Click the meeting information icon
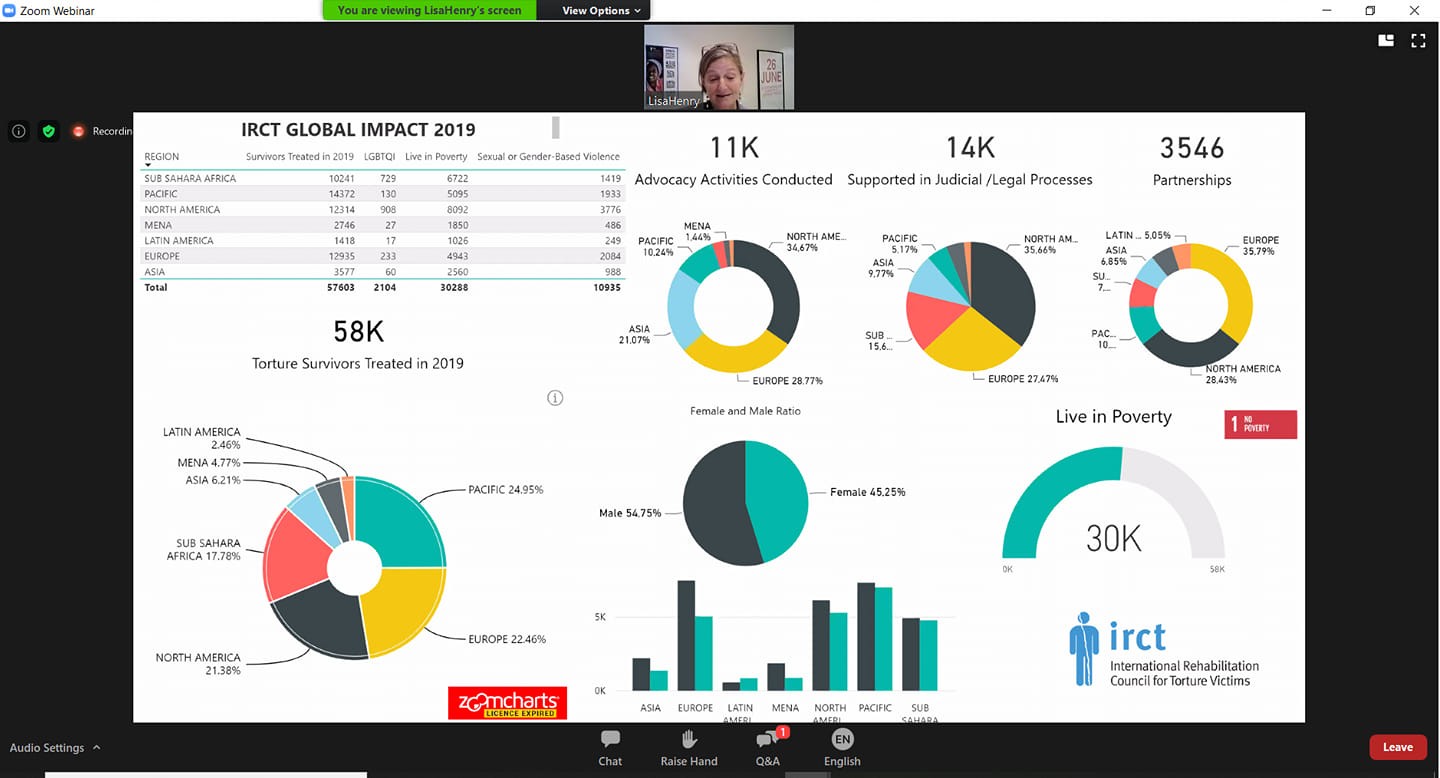Viewport: 1440px width, 778px height. point(18,131)
